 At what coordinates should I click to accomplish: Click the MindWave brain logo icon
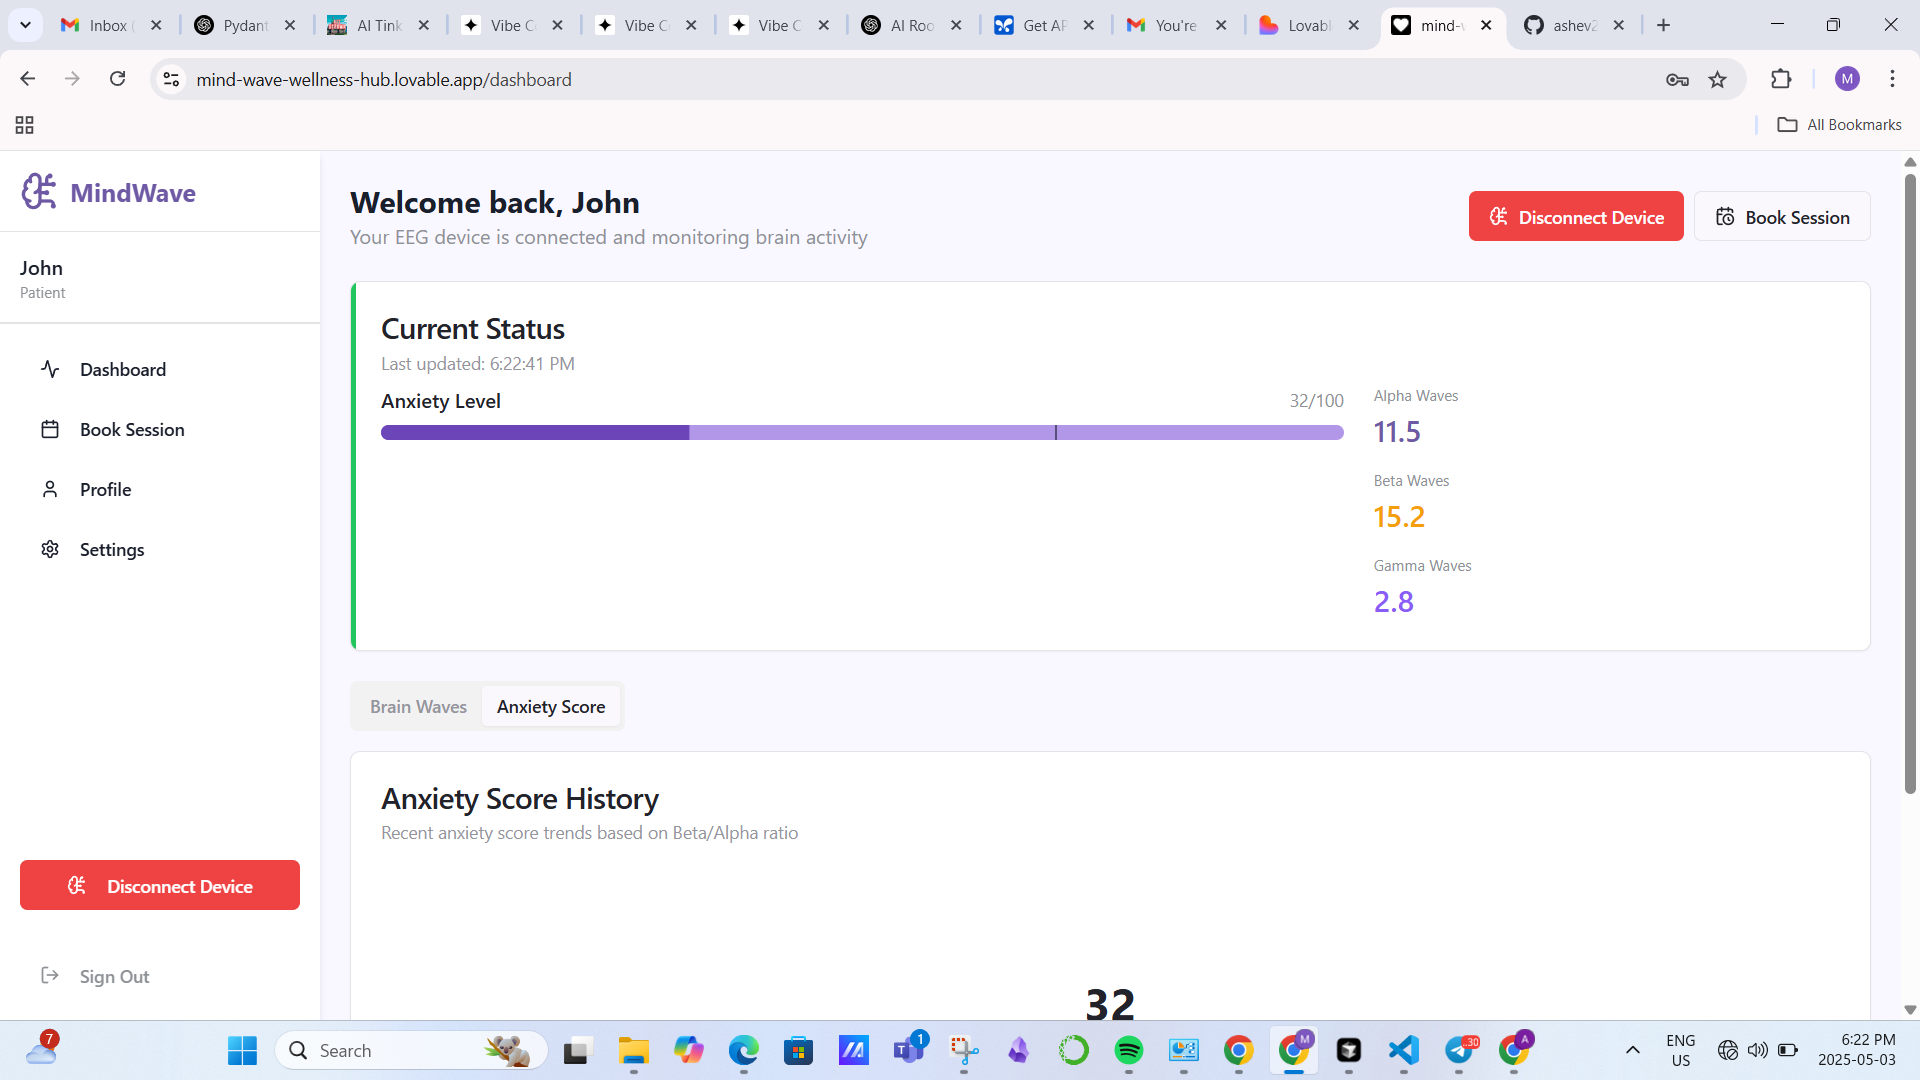[x=39, y=191]
